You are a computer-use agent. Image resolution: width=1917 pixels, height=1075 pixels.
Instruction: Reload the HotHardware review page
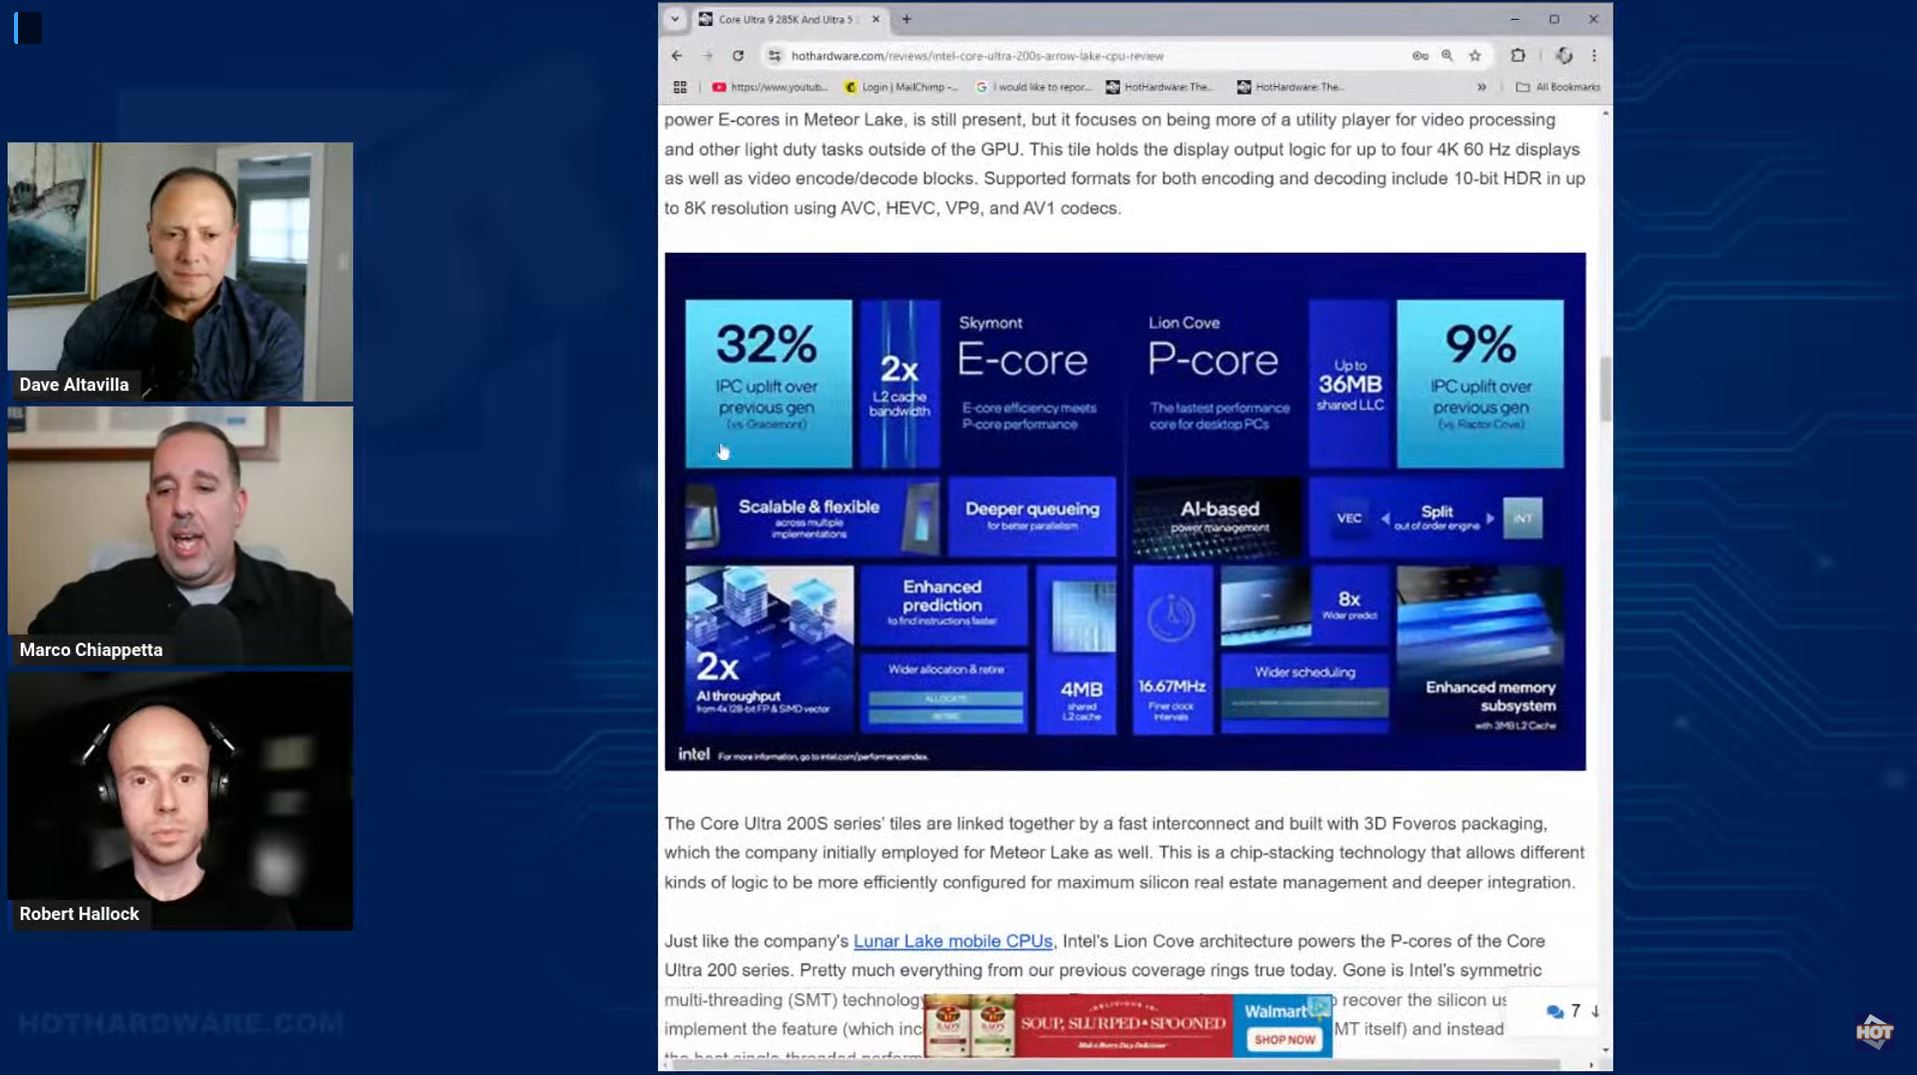coord(738,56)
